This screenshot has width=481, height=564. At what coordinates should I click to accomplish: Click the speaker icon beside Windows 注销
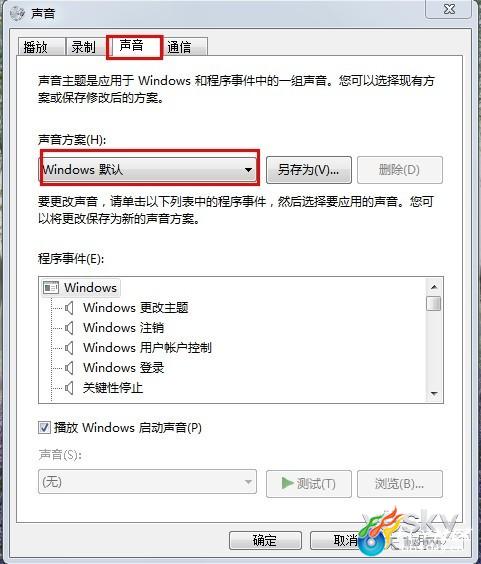[x=69, y=328]
